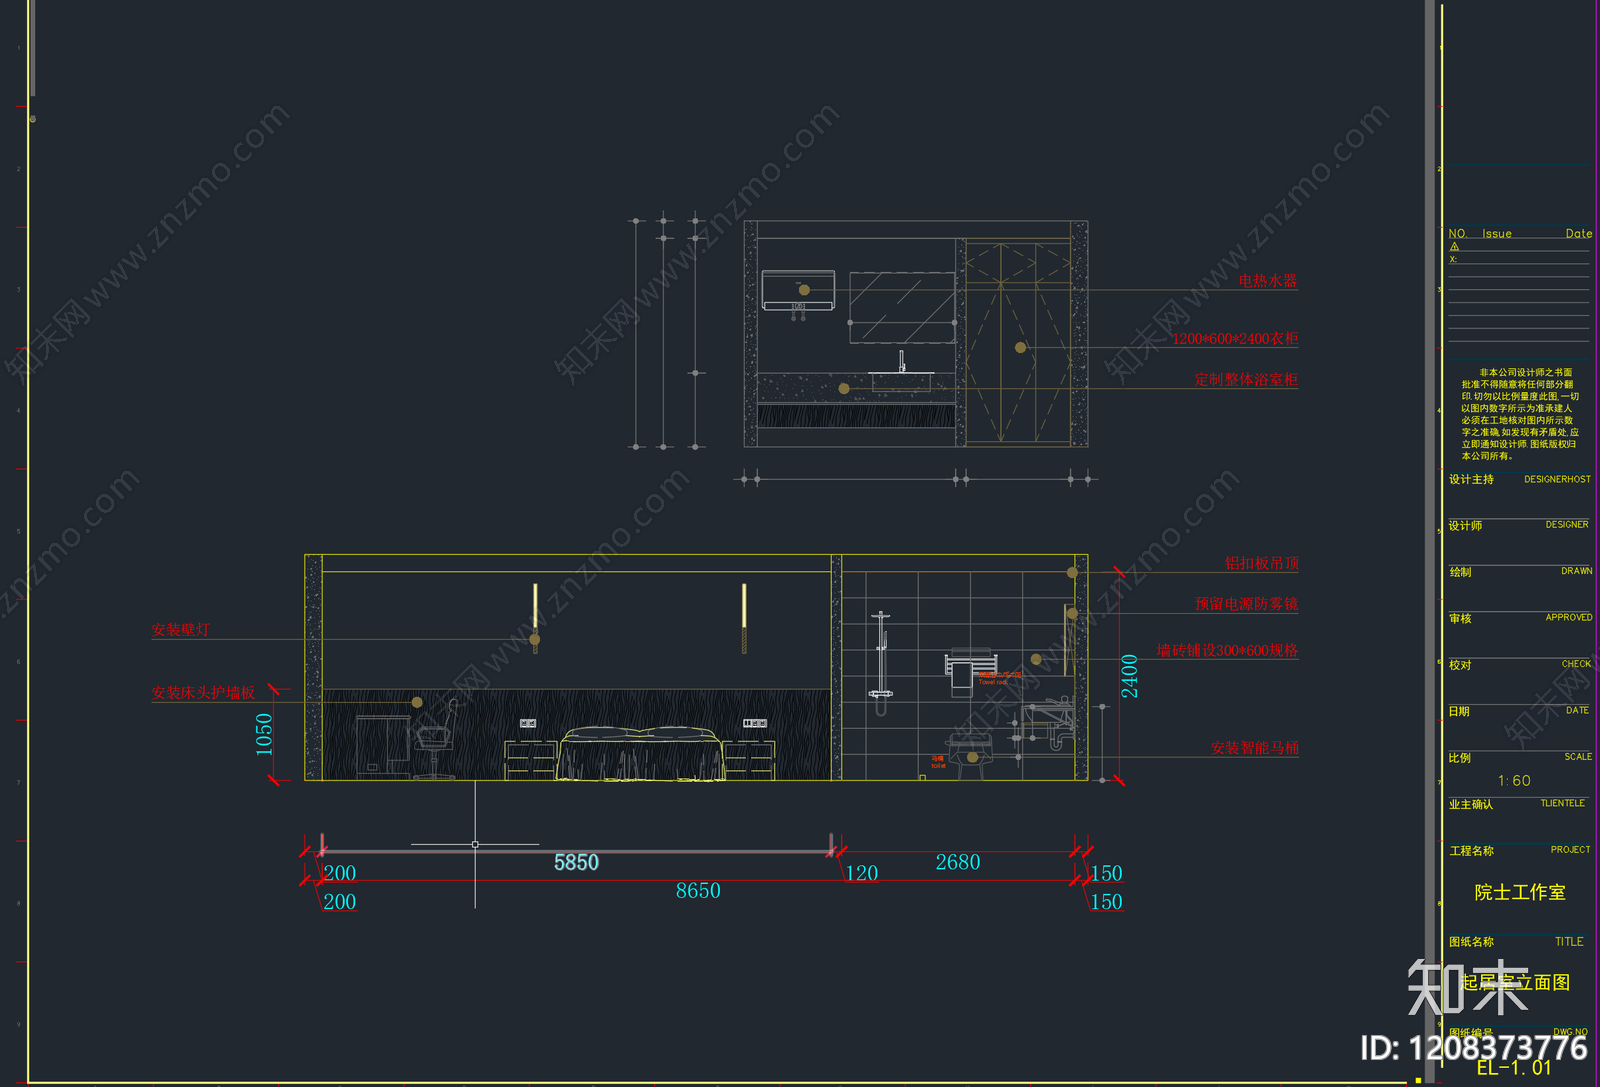Select the 安装智能马桶 annotation text

pos(1254,748)
